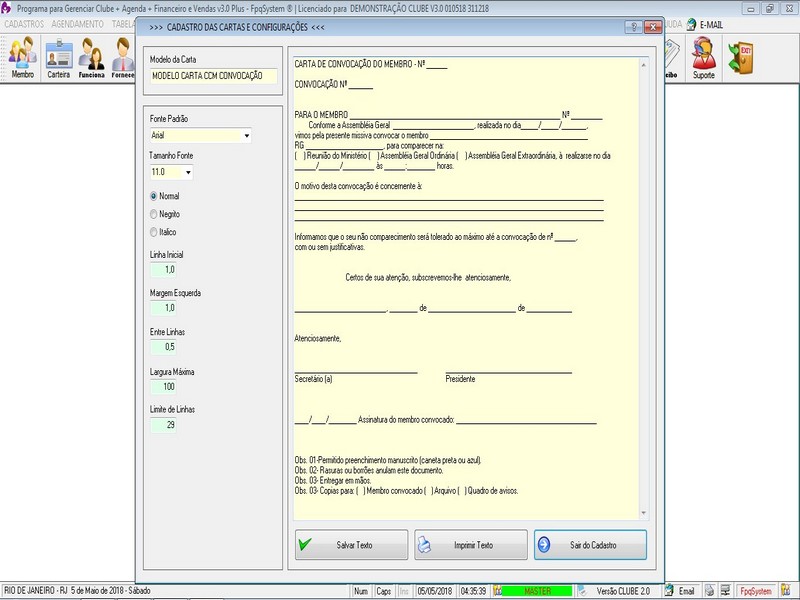
Task: Click the Sair do Cadastro button
Action: tap(590, 544)
